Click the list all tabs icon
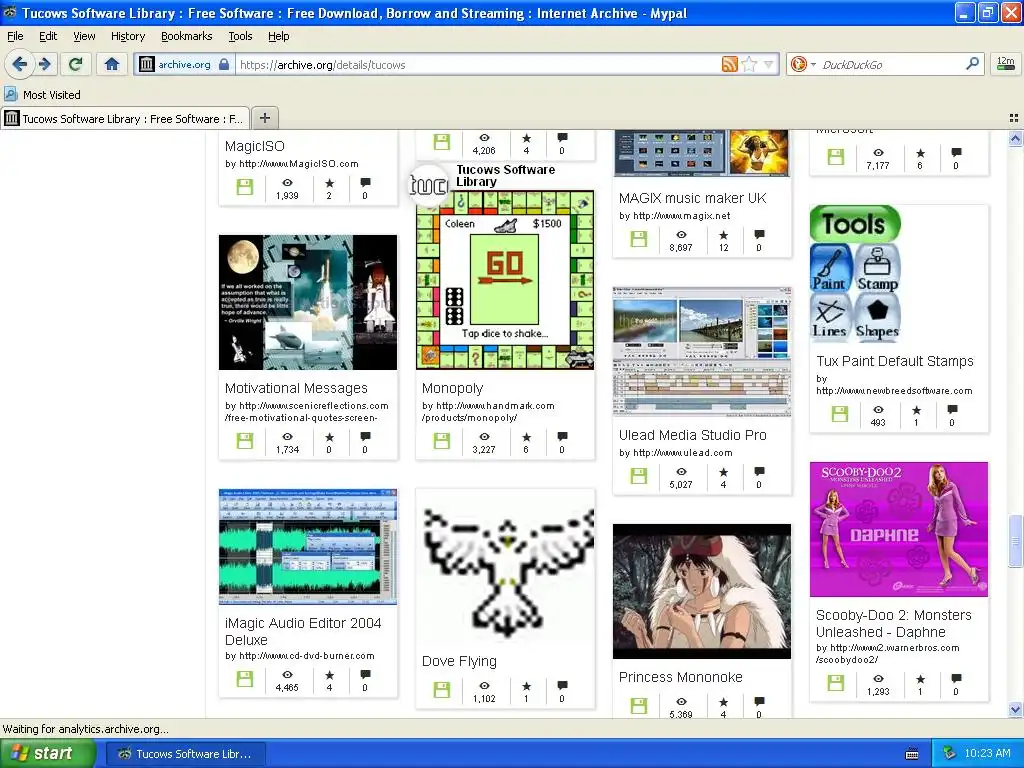This screenshot has width=1024, height=768. [x=1014, y=118]
